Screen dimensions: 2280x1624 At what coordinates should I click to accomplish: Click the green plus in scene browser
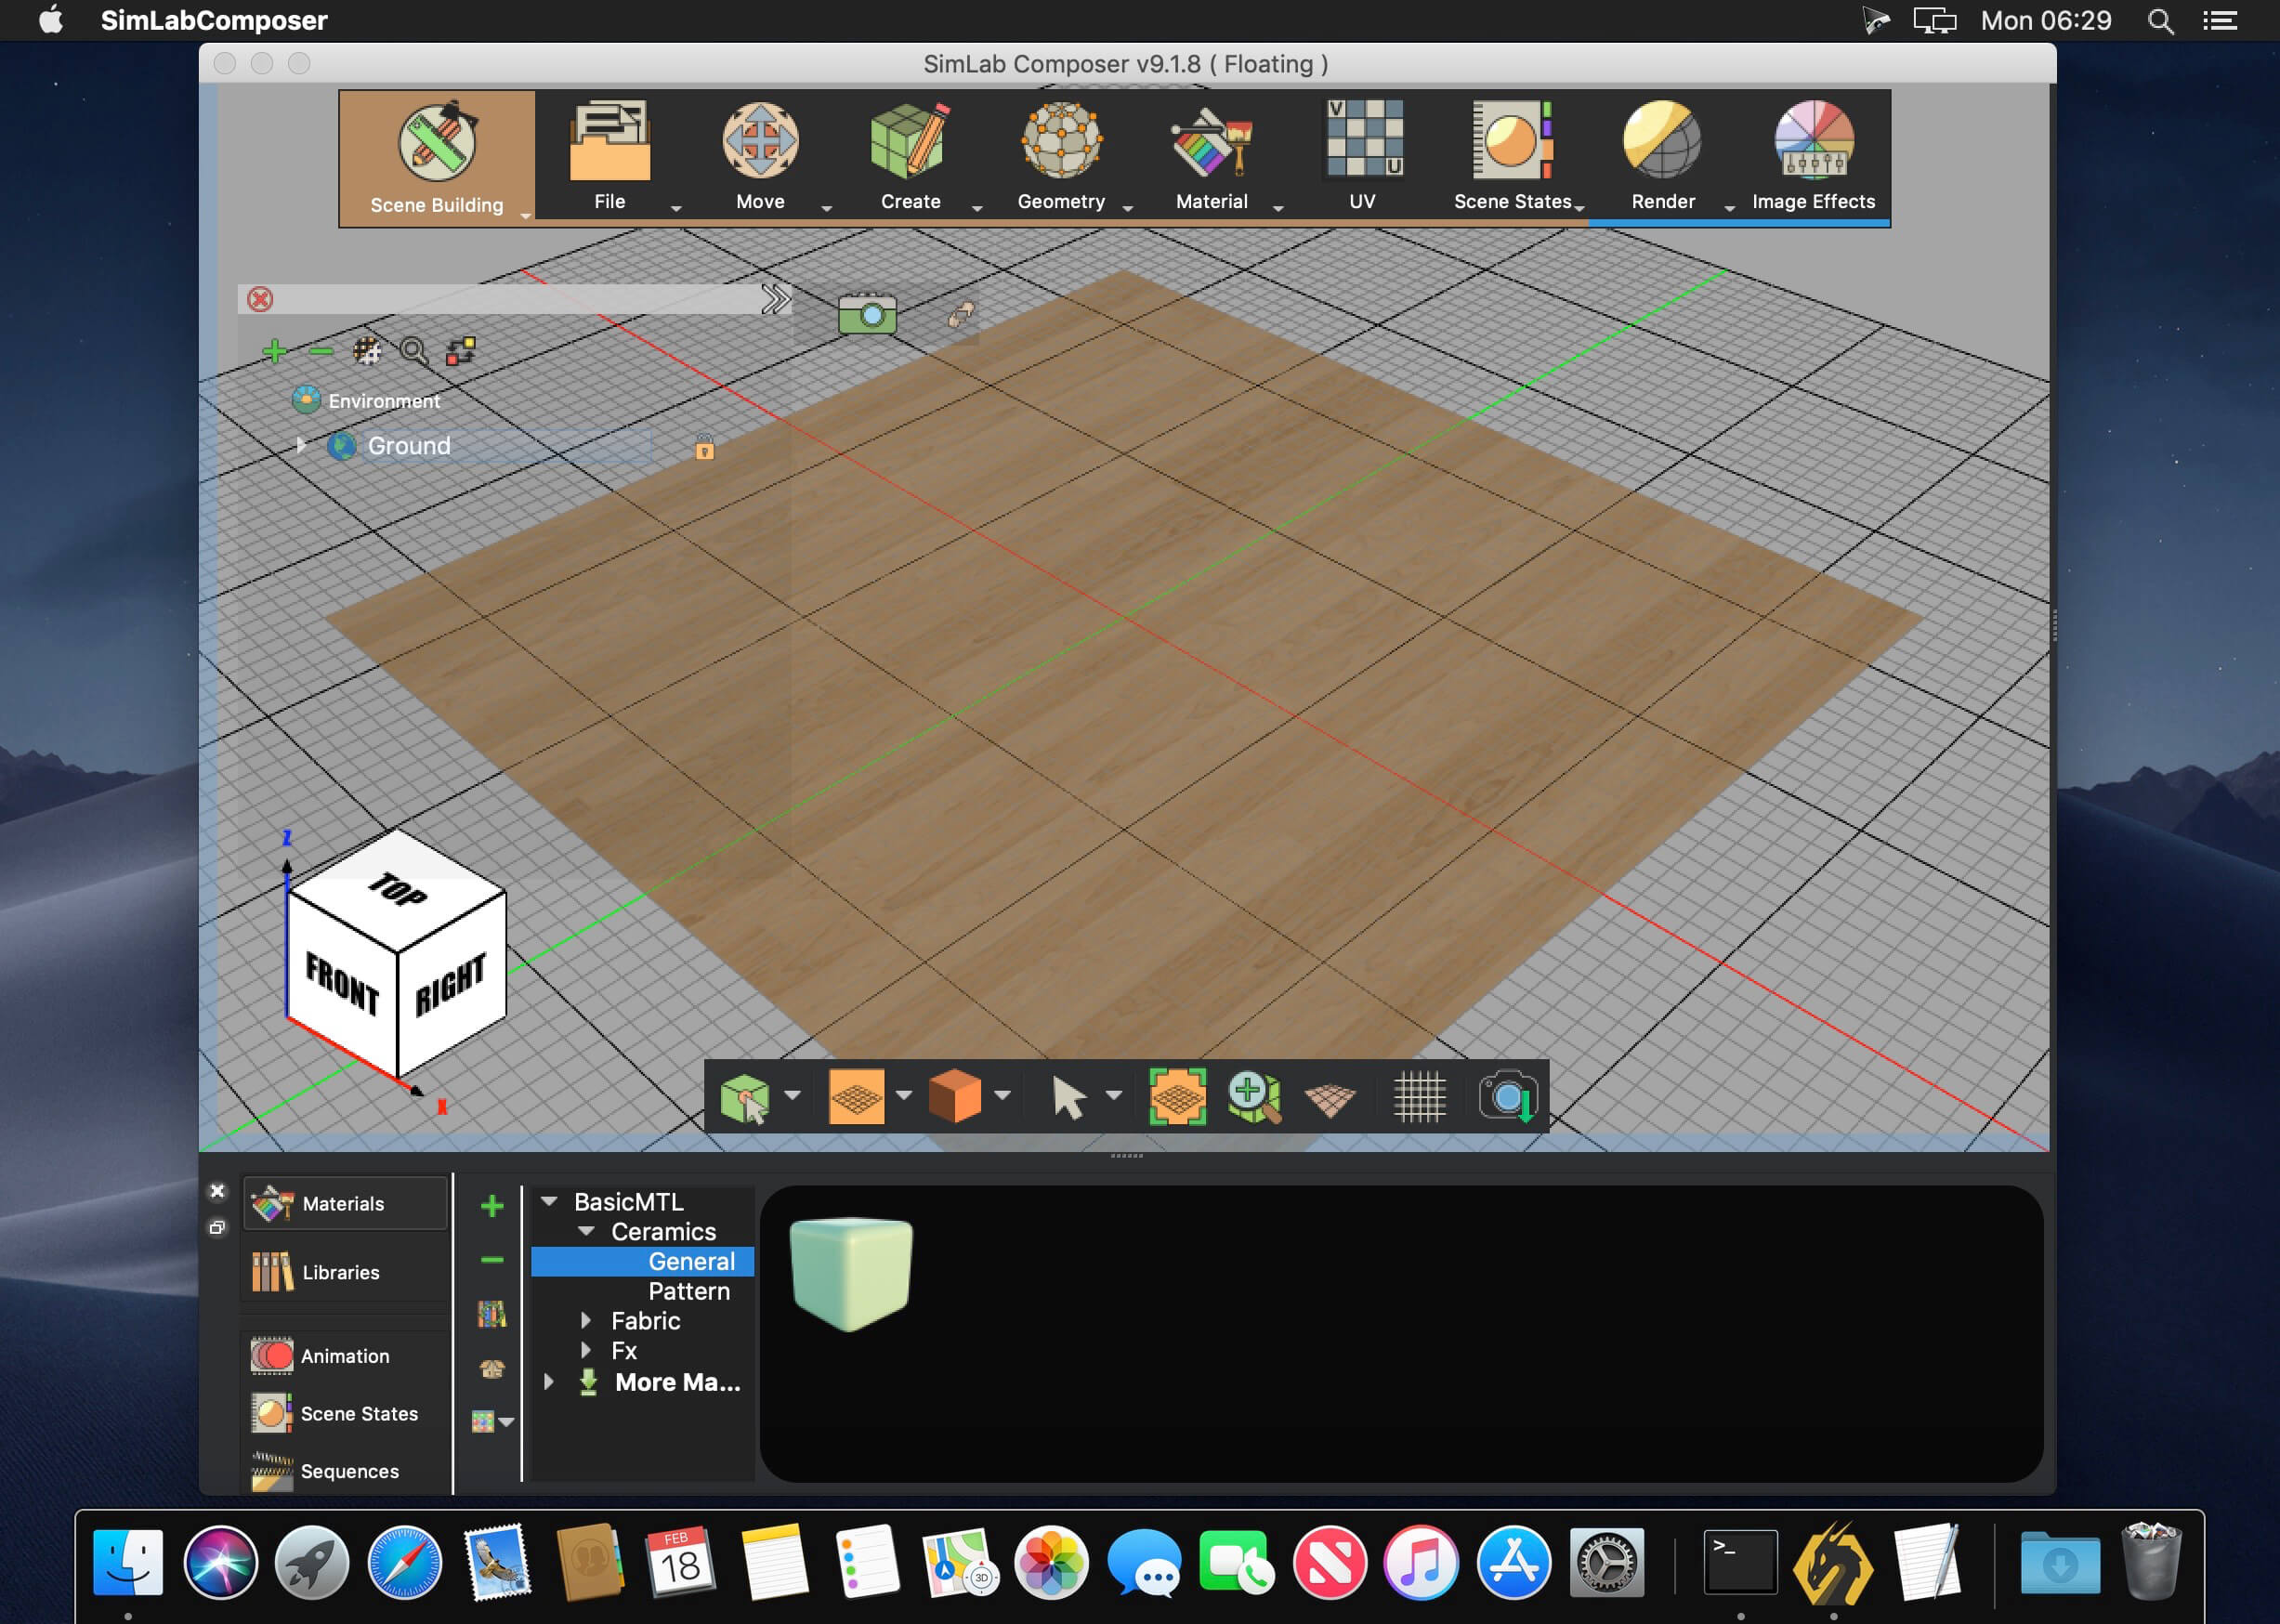[274, 351]
